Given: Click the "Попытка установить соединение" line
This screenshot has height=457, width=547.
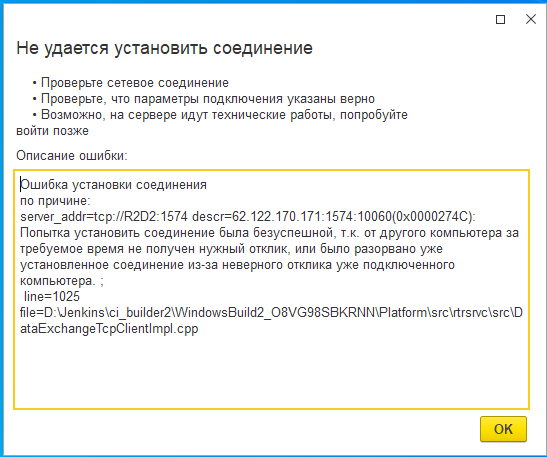Looking at the screenshot, I should tap(269, 233).
